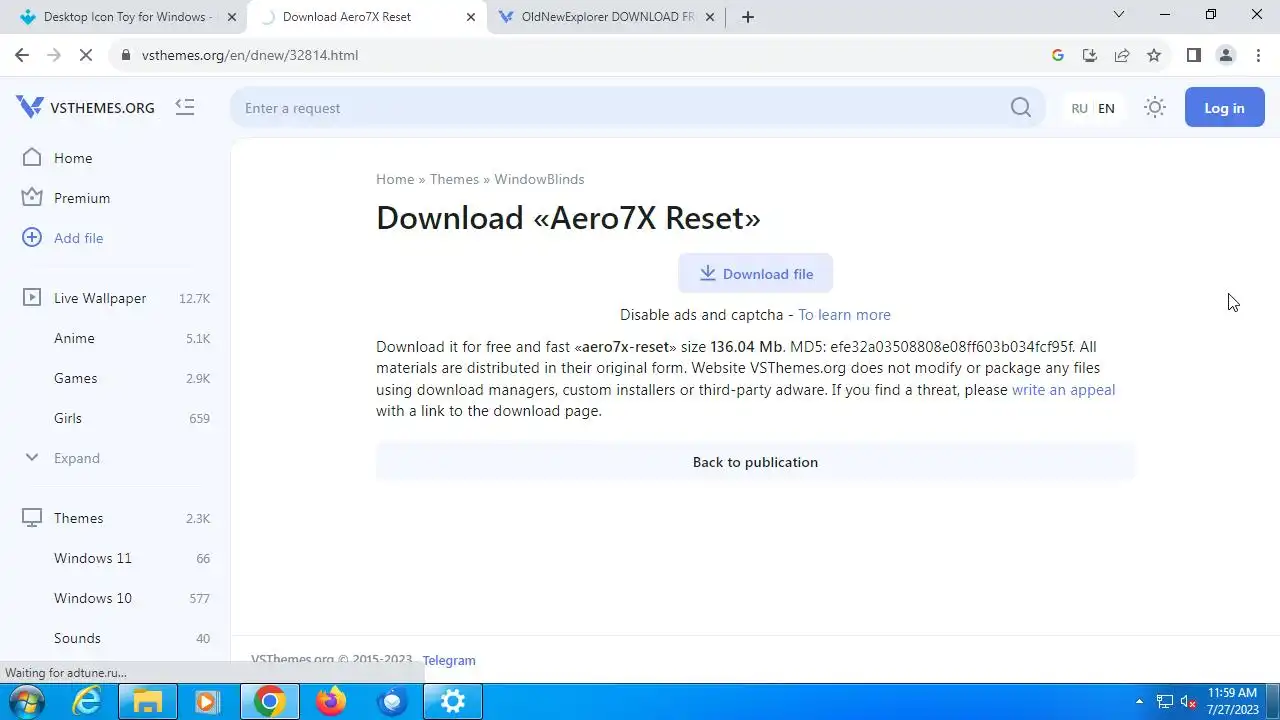Click the network tray icon
Image resolution: width=1280 pixels, height=720 pixels.
1165,702
